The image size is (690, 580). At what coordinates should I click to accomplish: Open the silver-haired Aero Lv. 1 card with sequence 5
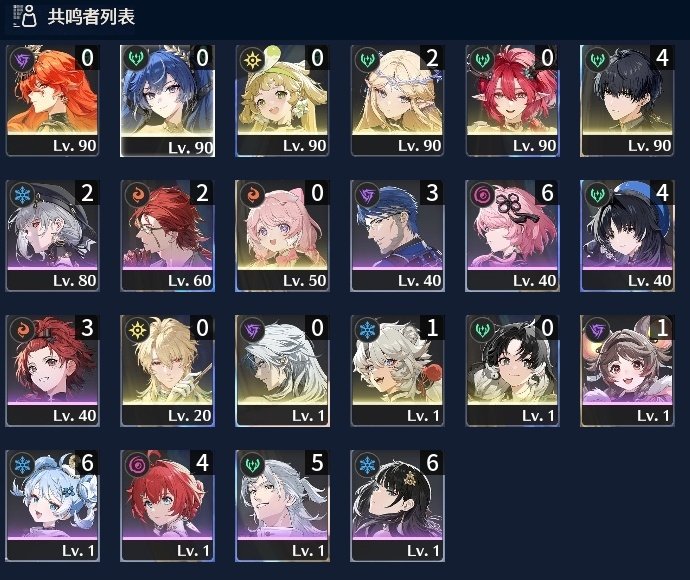[x=283, y=506]
